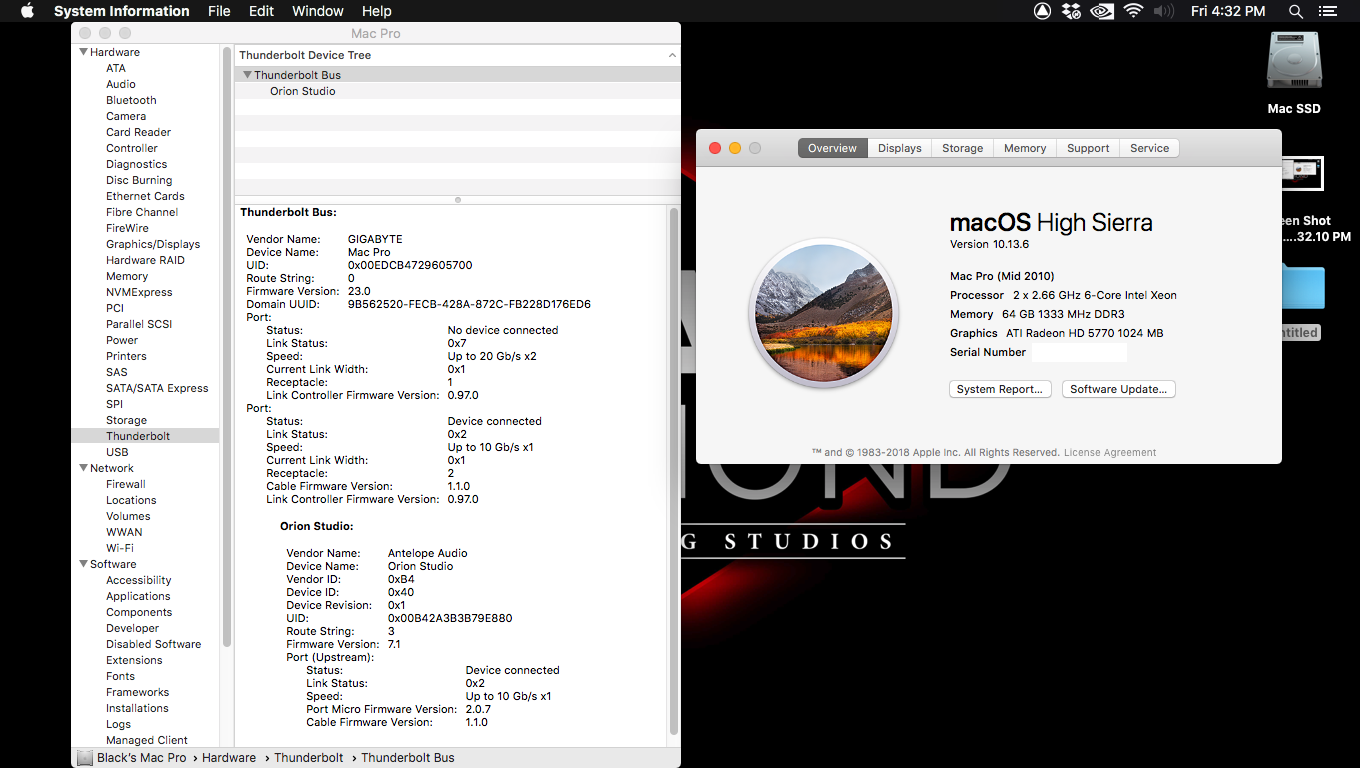Select Bluetooth in the sidebar
The image size is (1360, 768).
pos(131,100)
